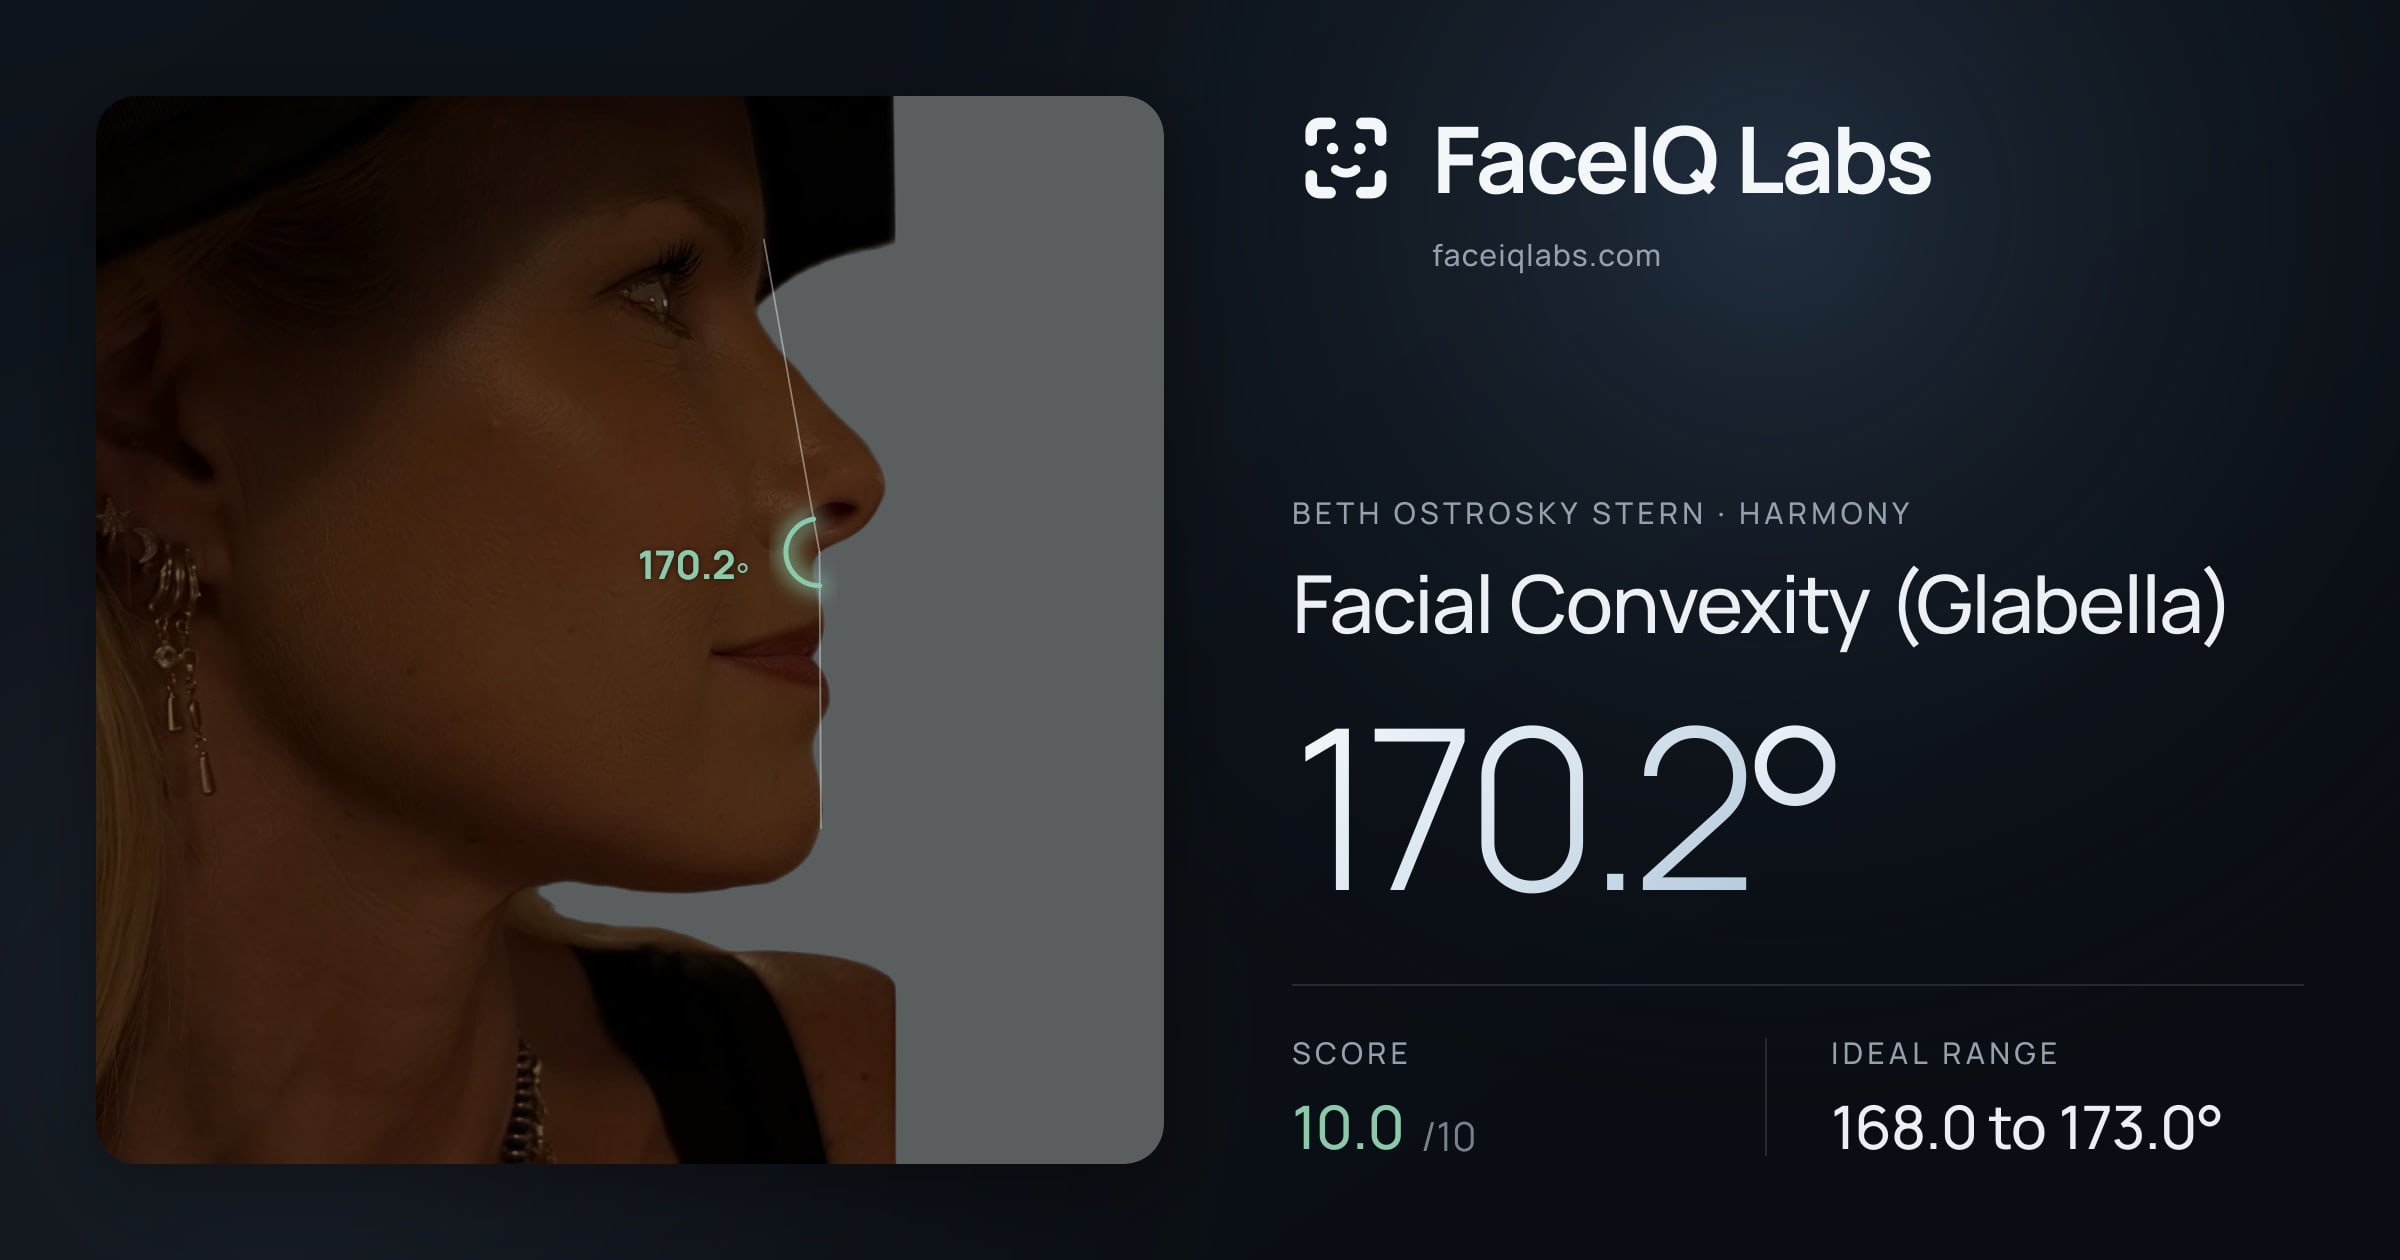Select the Facial Convexity (Glabella) heading

1760,606
